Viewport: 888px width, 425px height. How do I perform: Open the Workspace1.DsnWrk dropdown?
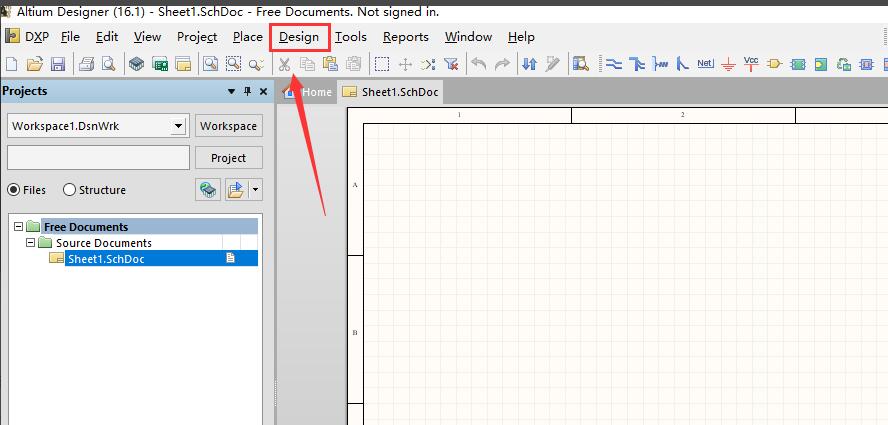coord(178,126)
